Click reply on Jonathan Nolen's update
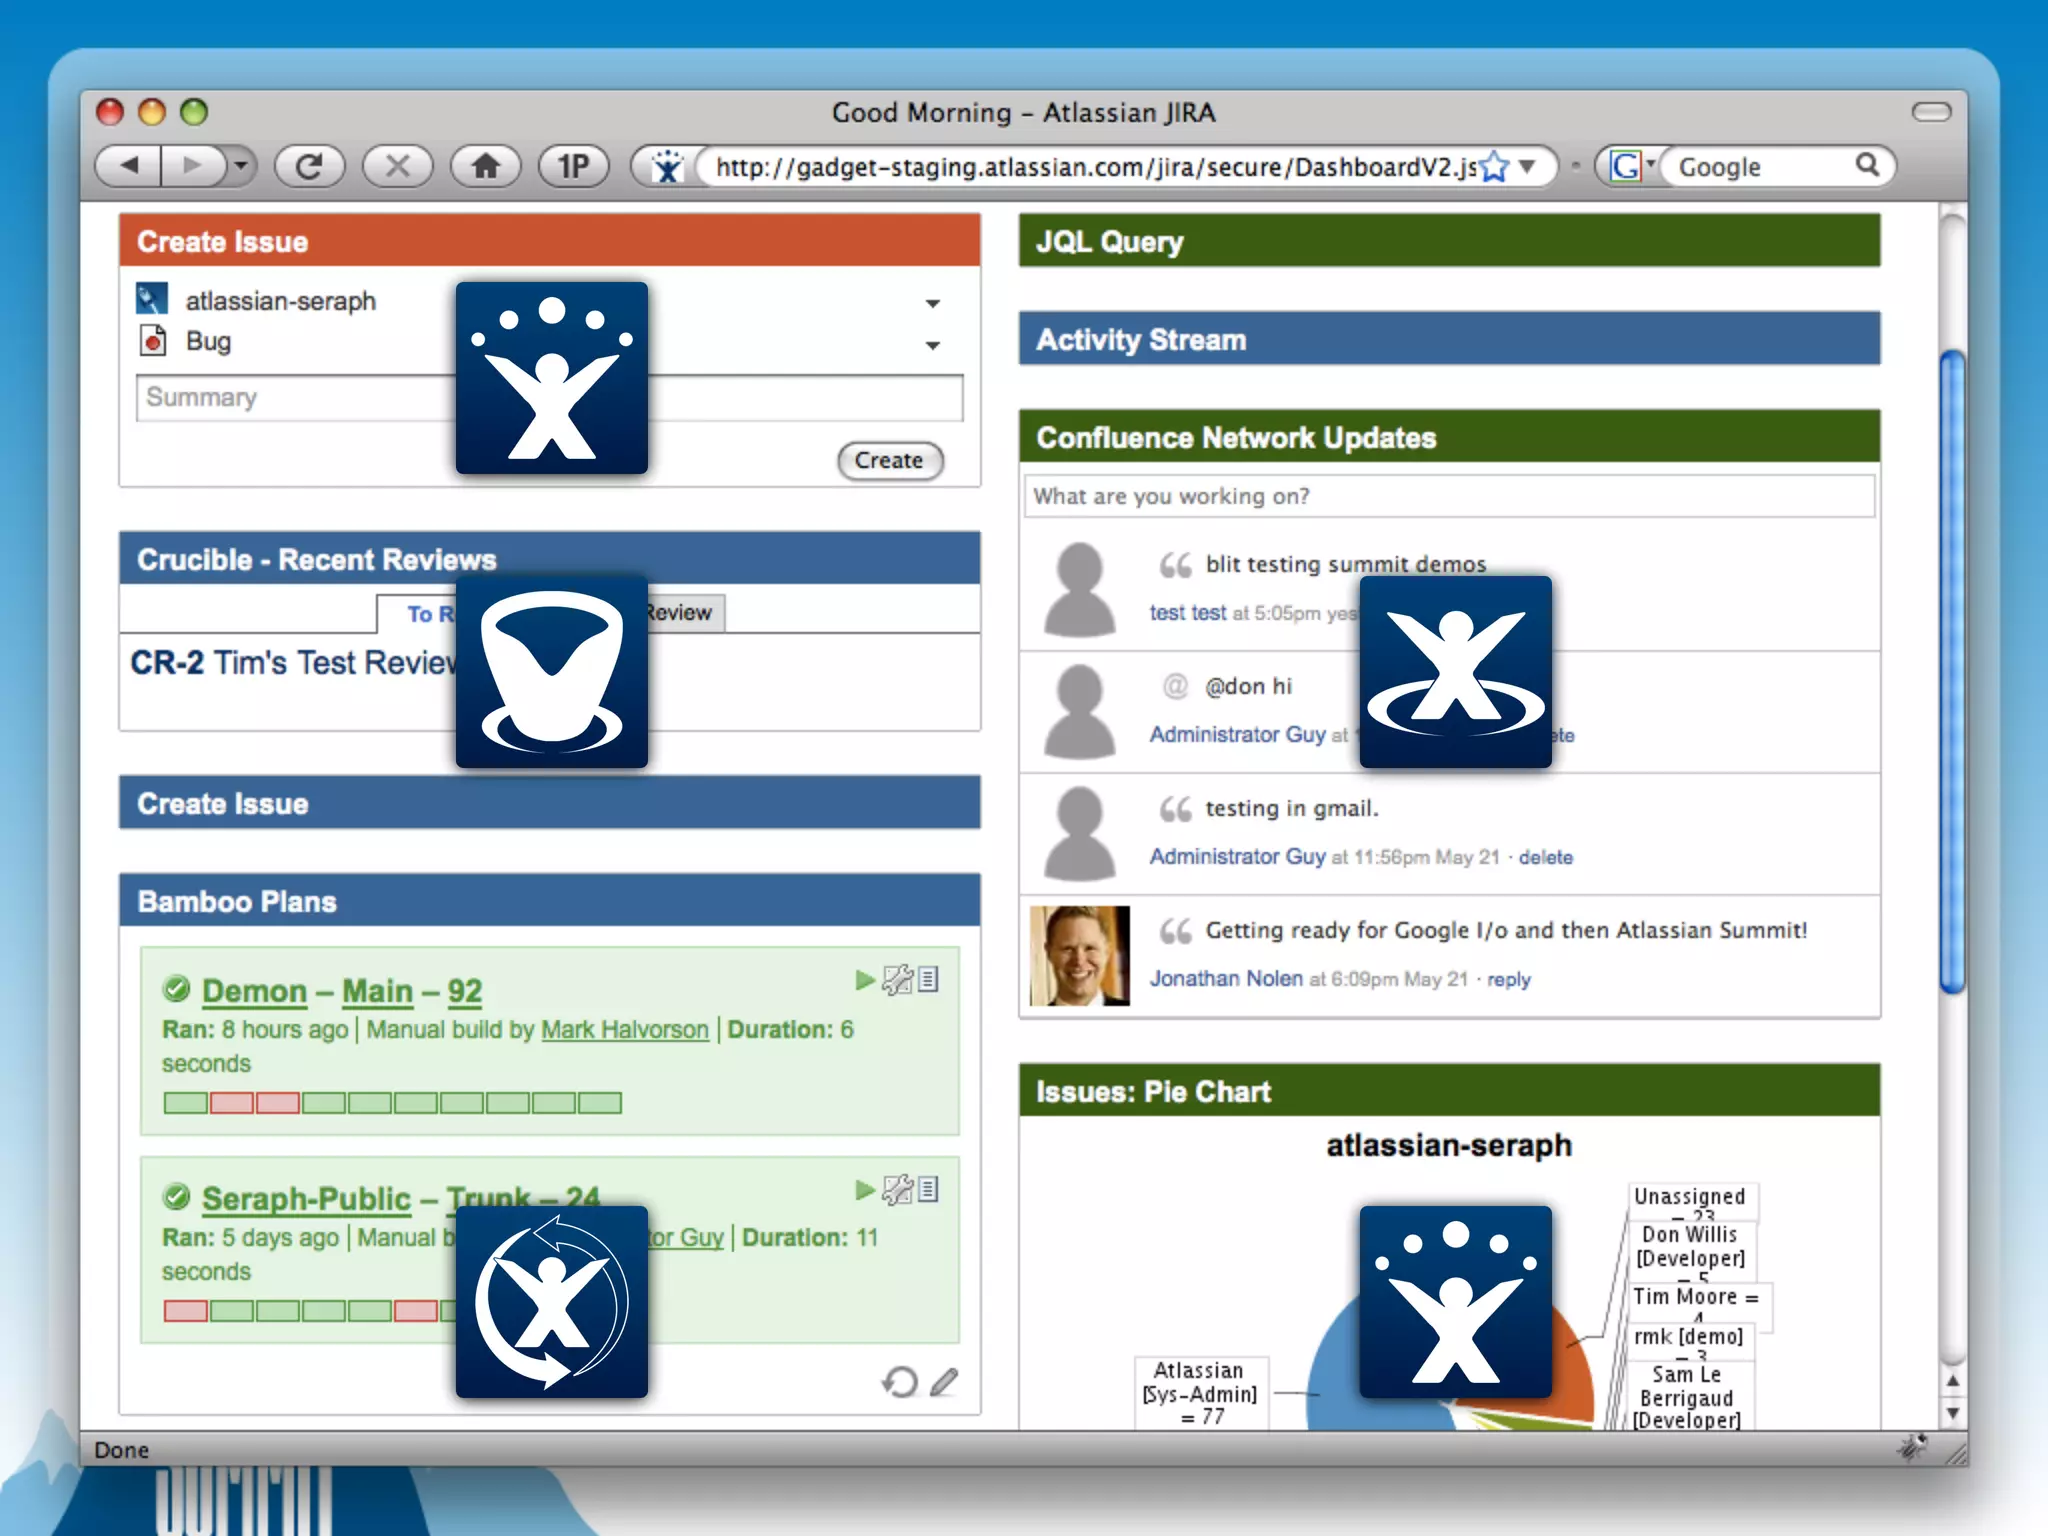Viewport: 2048px width, 1536px height. point(1508,979)
